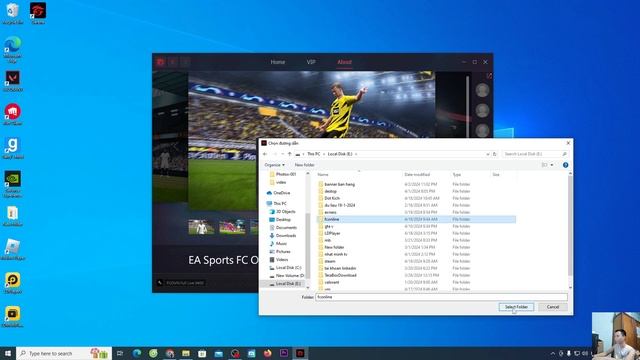The height and width of the screenshot is (360, 640).
Task: Select 'LDPlayer' folder in file list
Action: (416, 233)
